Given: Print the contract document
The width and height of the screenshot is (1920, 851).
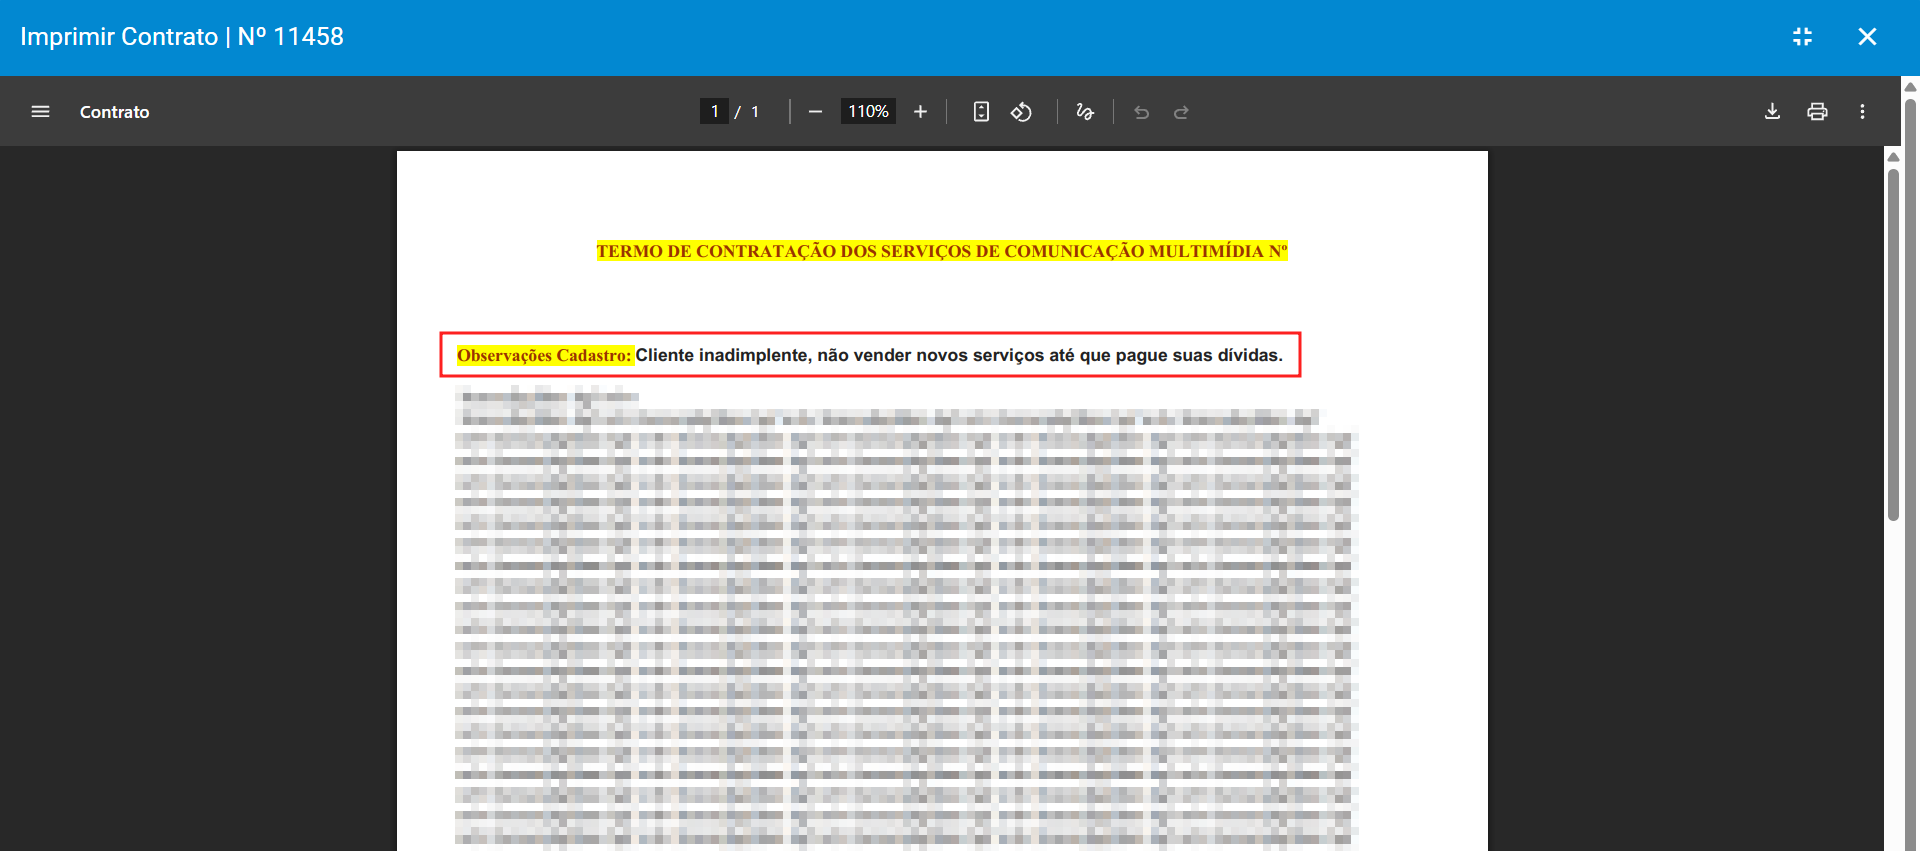Looking at the screenshot, I should click(1817, 112).
